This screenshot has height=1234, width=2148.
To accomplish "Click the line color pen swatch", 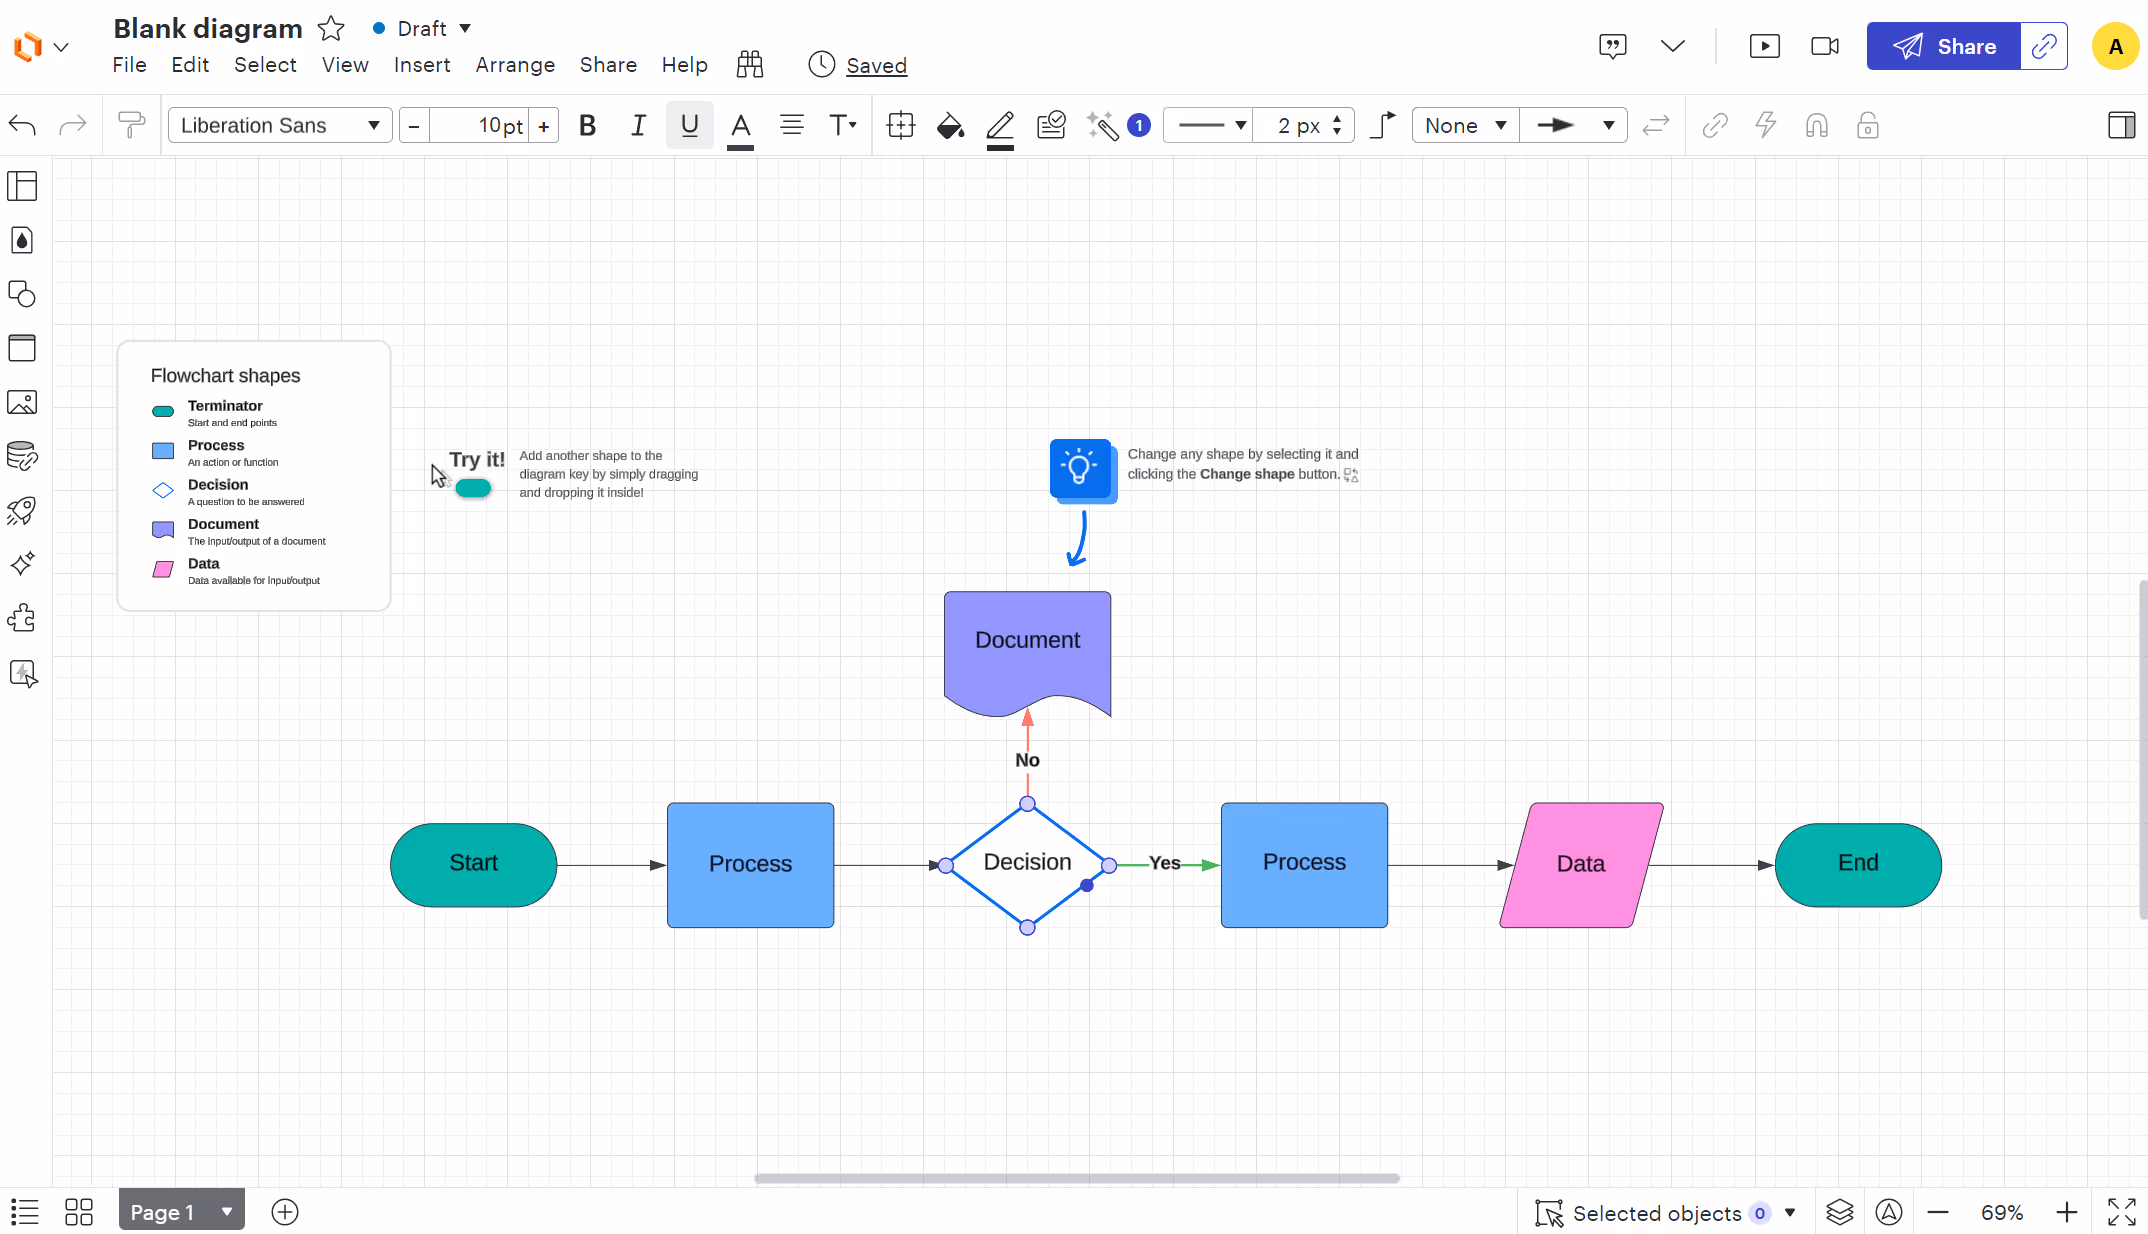I will [1000, 126].
